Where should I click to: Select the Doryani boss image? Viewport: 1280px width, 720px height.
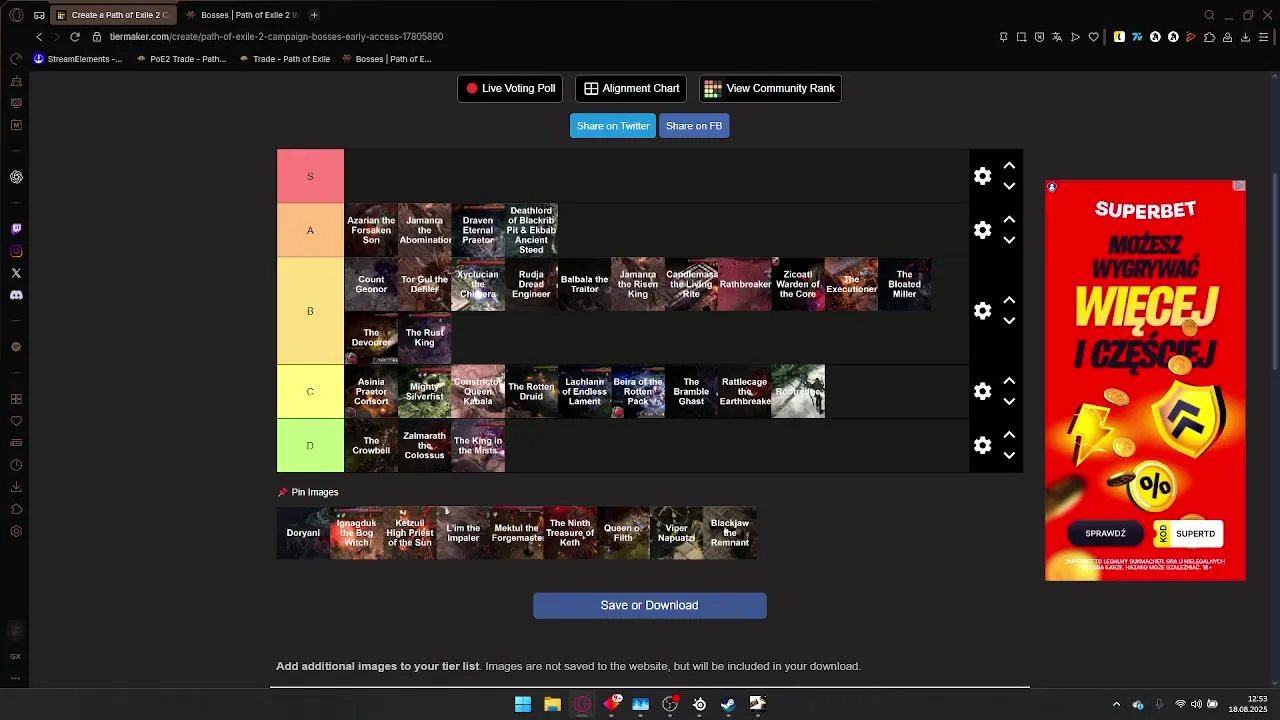[x=303, y=533]
